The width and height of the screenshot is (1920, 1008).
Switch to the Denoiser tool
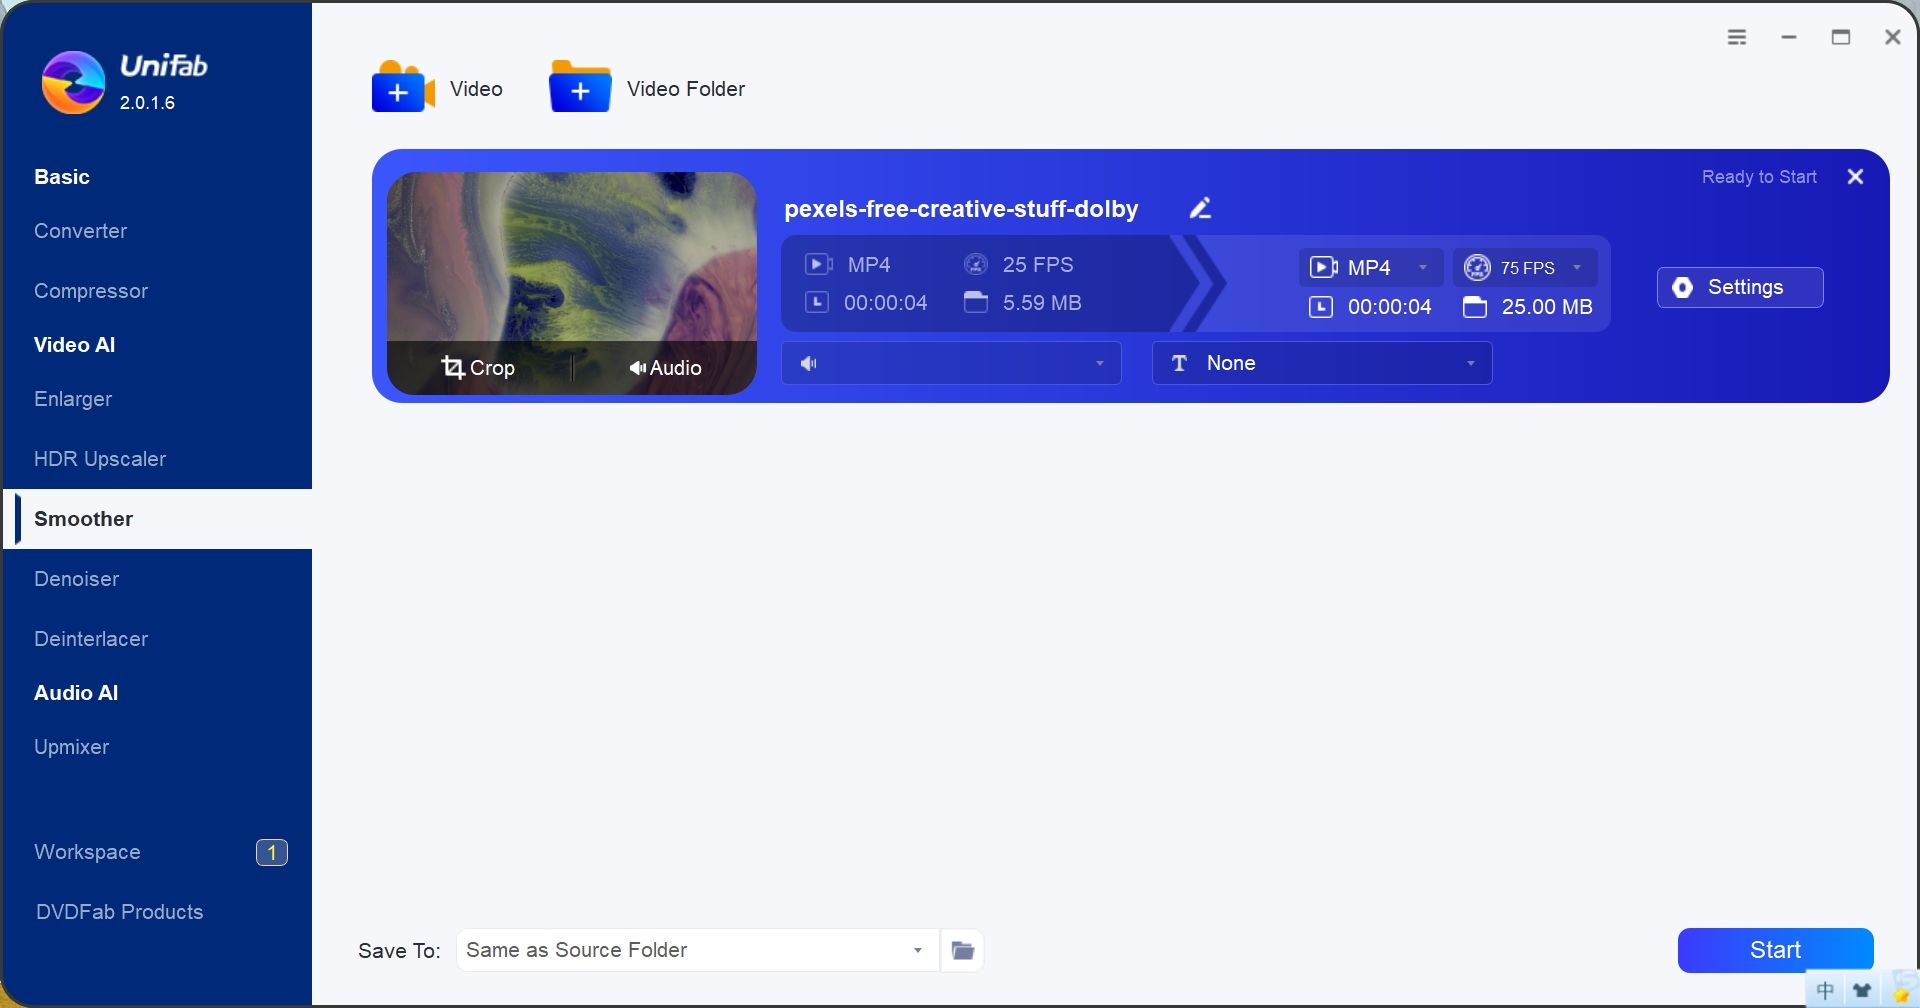(76, 578)
